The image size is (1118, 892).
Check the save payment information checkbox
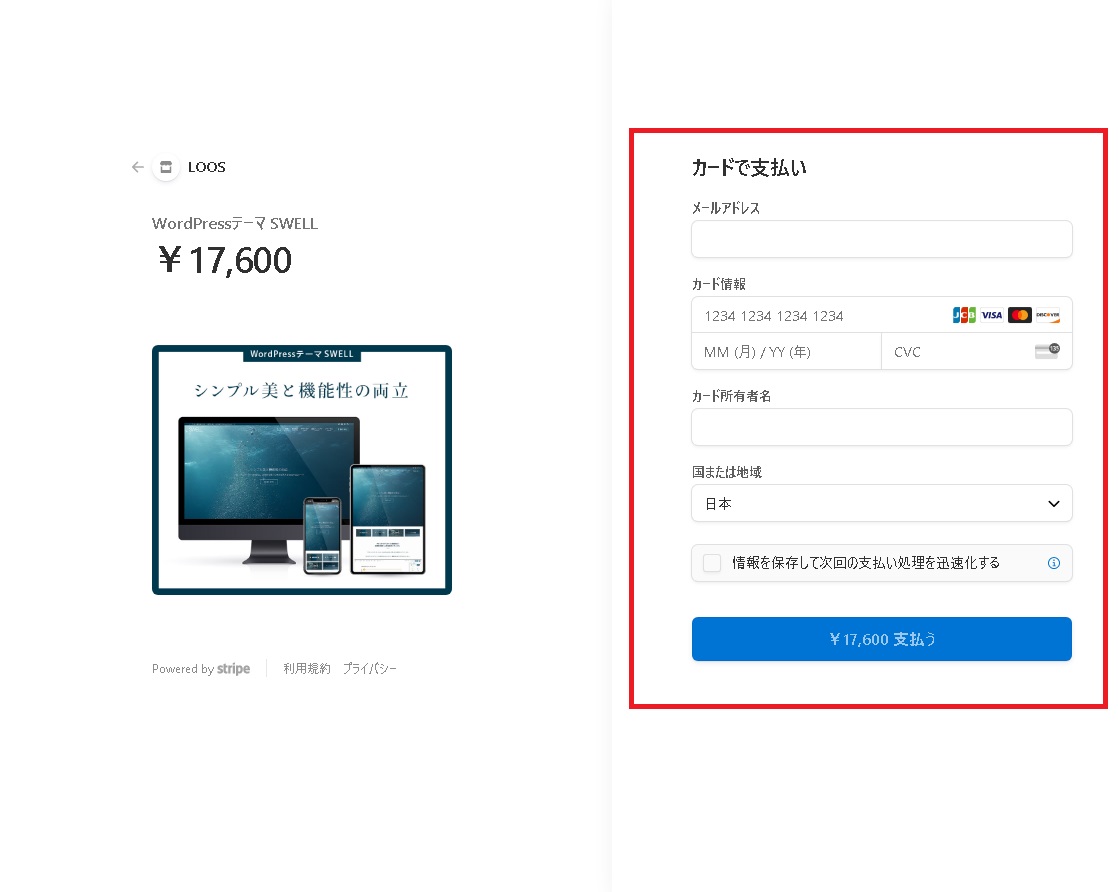pos(712,563)
